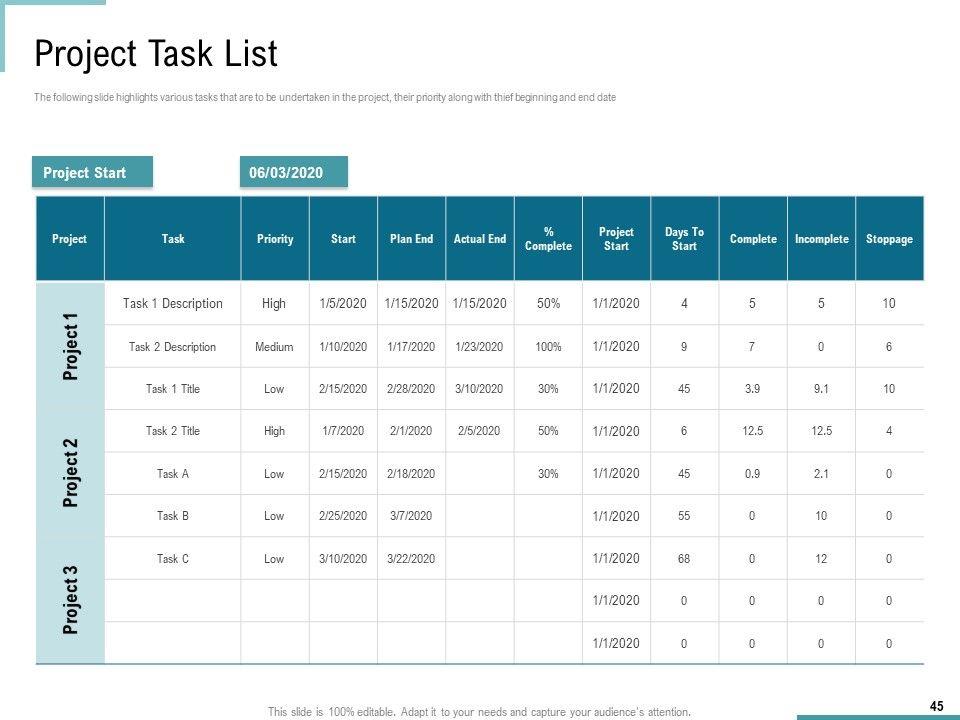Click the Task 1 Description cell

(x=173, y=303)
